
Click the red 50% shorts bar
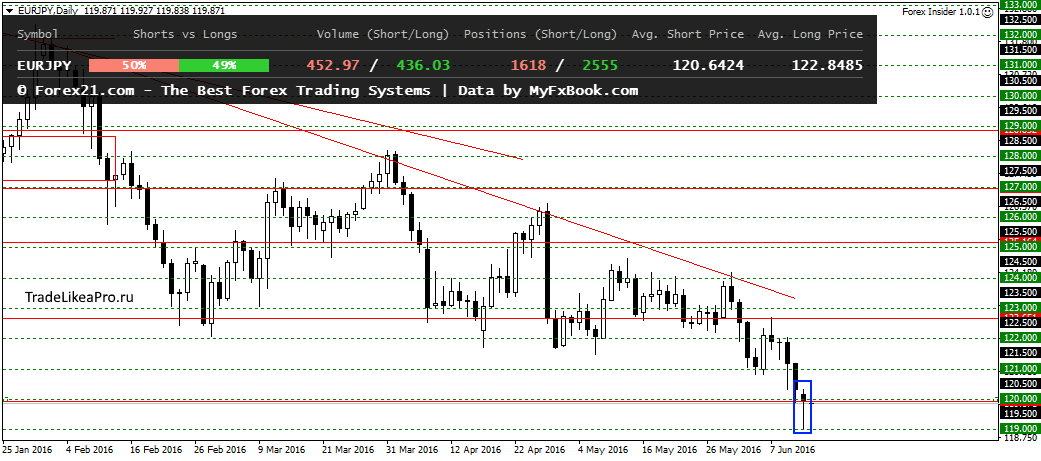pos(133,65)
